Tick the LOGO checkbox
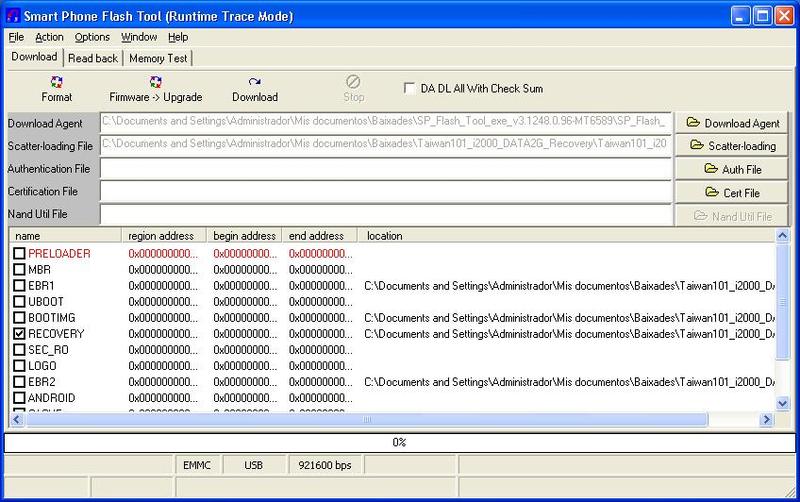The image size is (800, 502). tap(19, 366)
